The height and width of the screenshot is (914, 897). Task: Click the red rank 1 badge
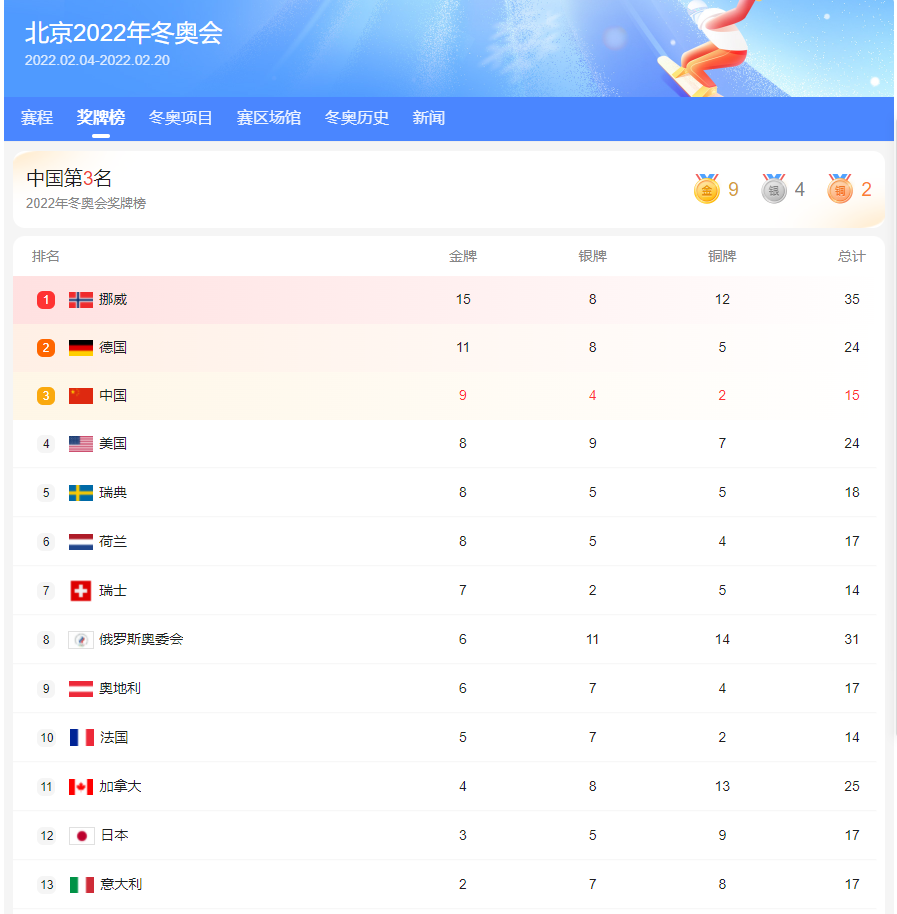46,300
